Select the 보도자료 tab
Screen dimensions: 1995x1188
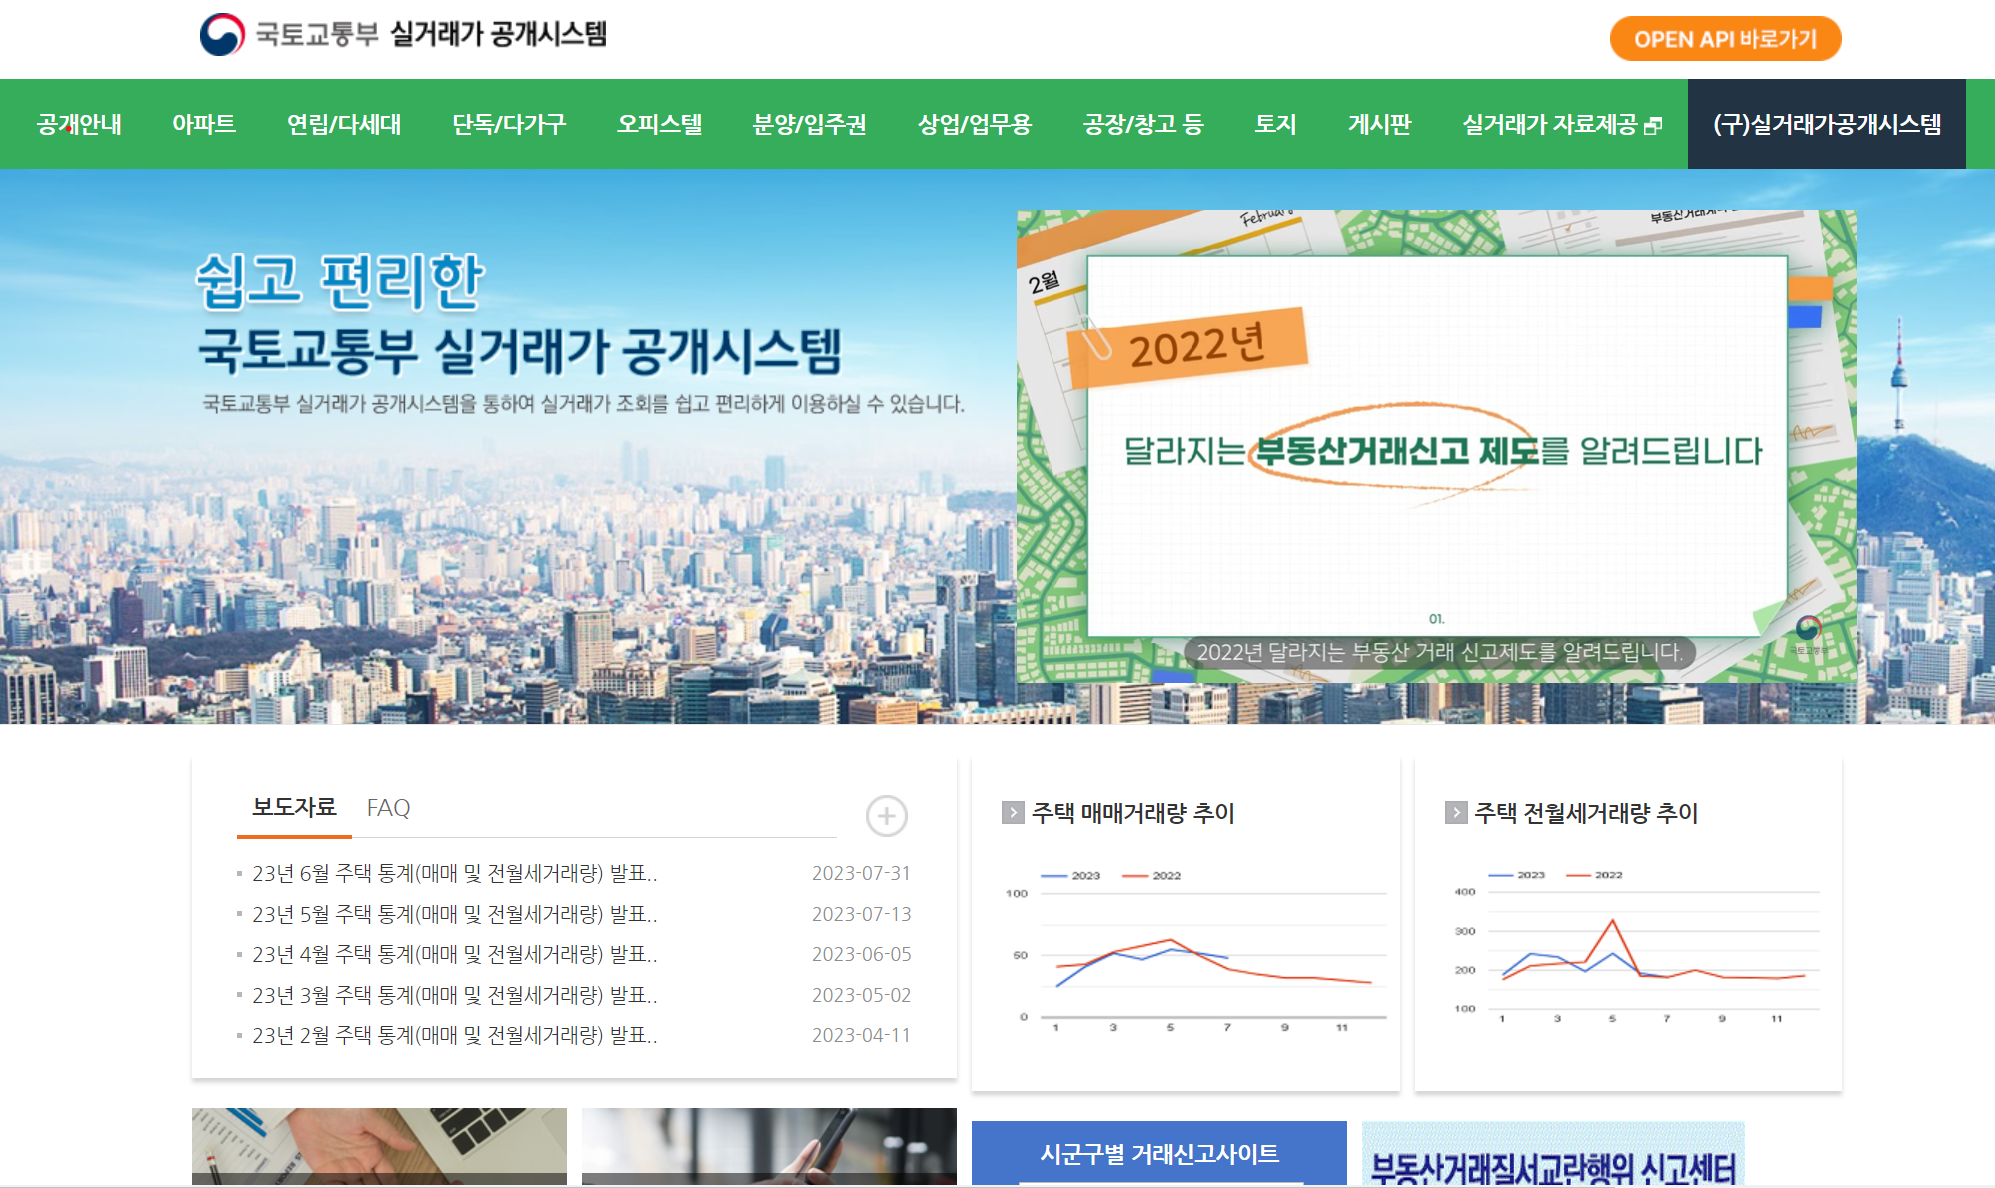pos(294,808)
